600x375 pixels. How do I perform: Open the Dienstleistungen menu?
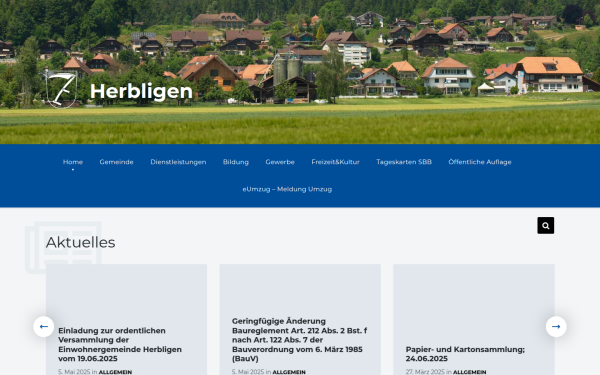point(178,162)
